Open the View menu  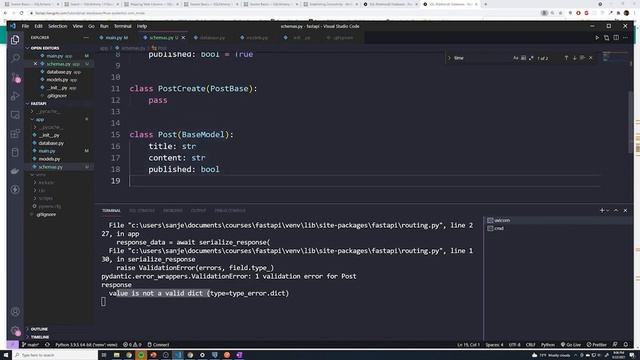pyautogui.click(x=78, y=26)
